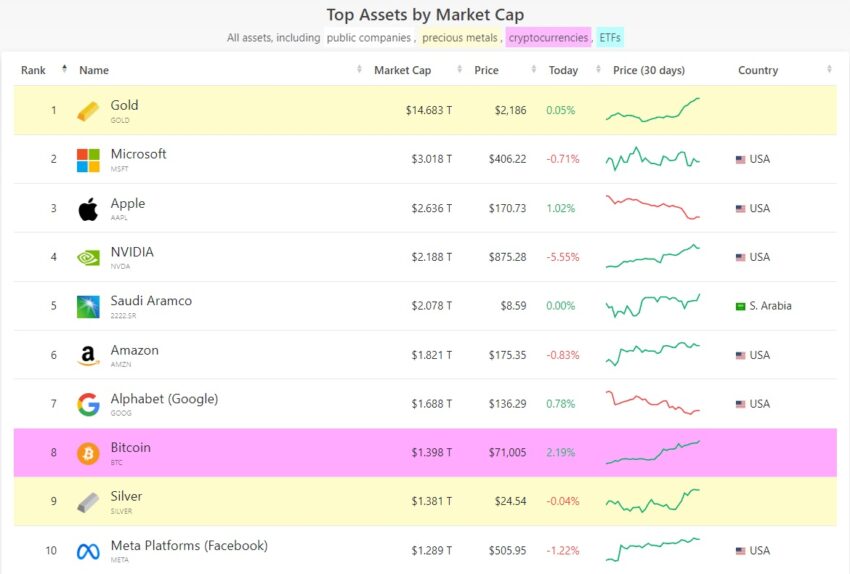850x574 pixels.
Task: Click the Amazon logo icon
Action: [x=88, y=356]
